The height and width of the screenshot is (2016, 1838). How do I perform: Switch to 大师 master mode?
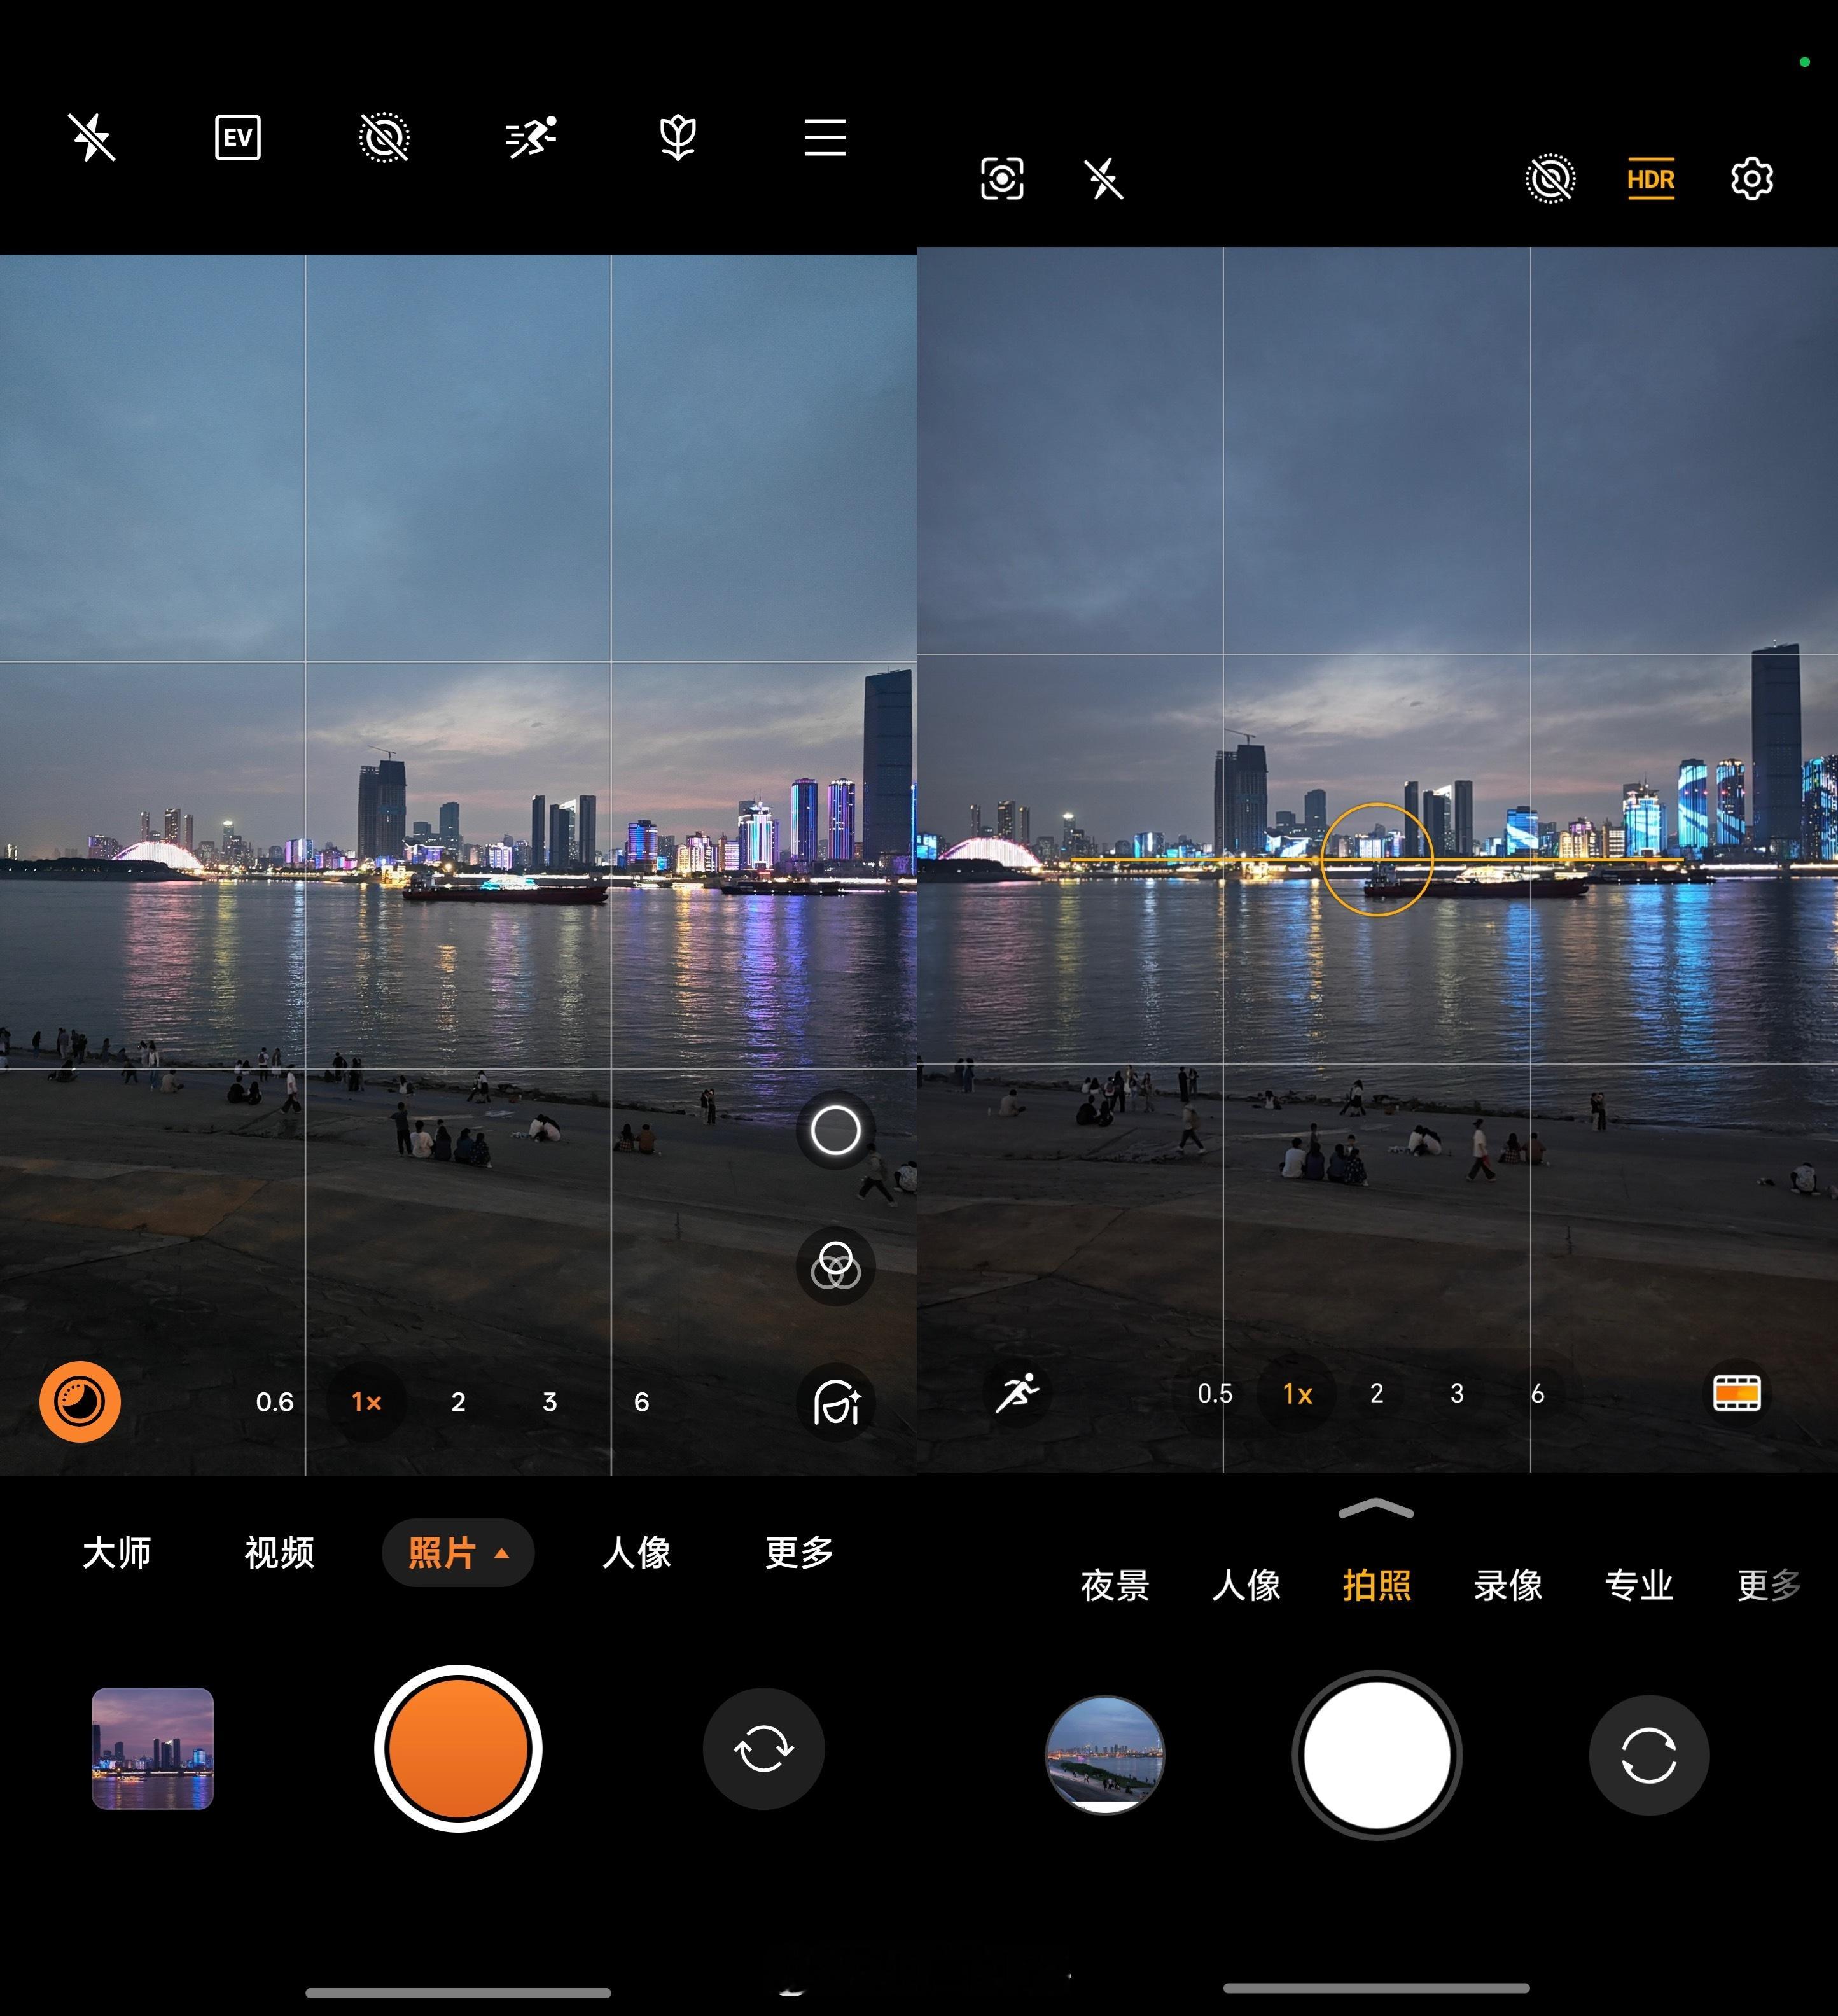coord(117,1554)
